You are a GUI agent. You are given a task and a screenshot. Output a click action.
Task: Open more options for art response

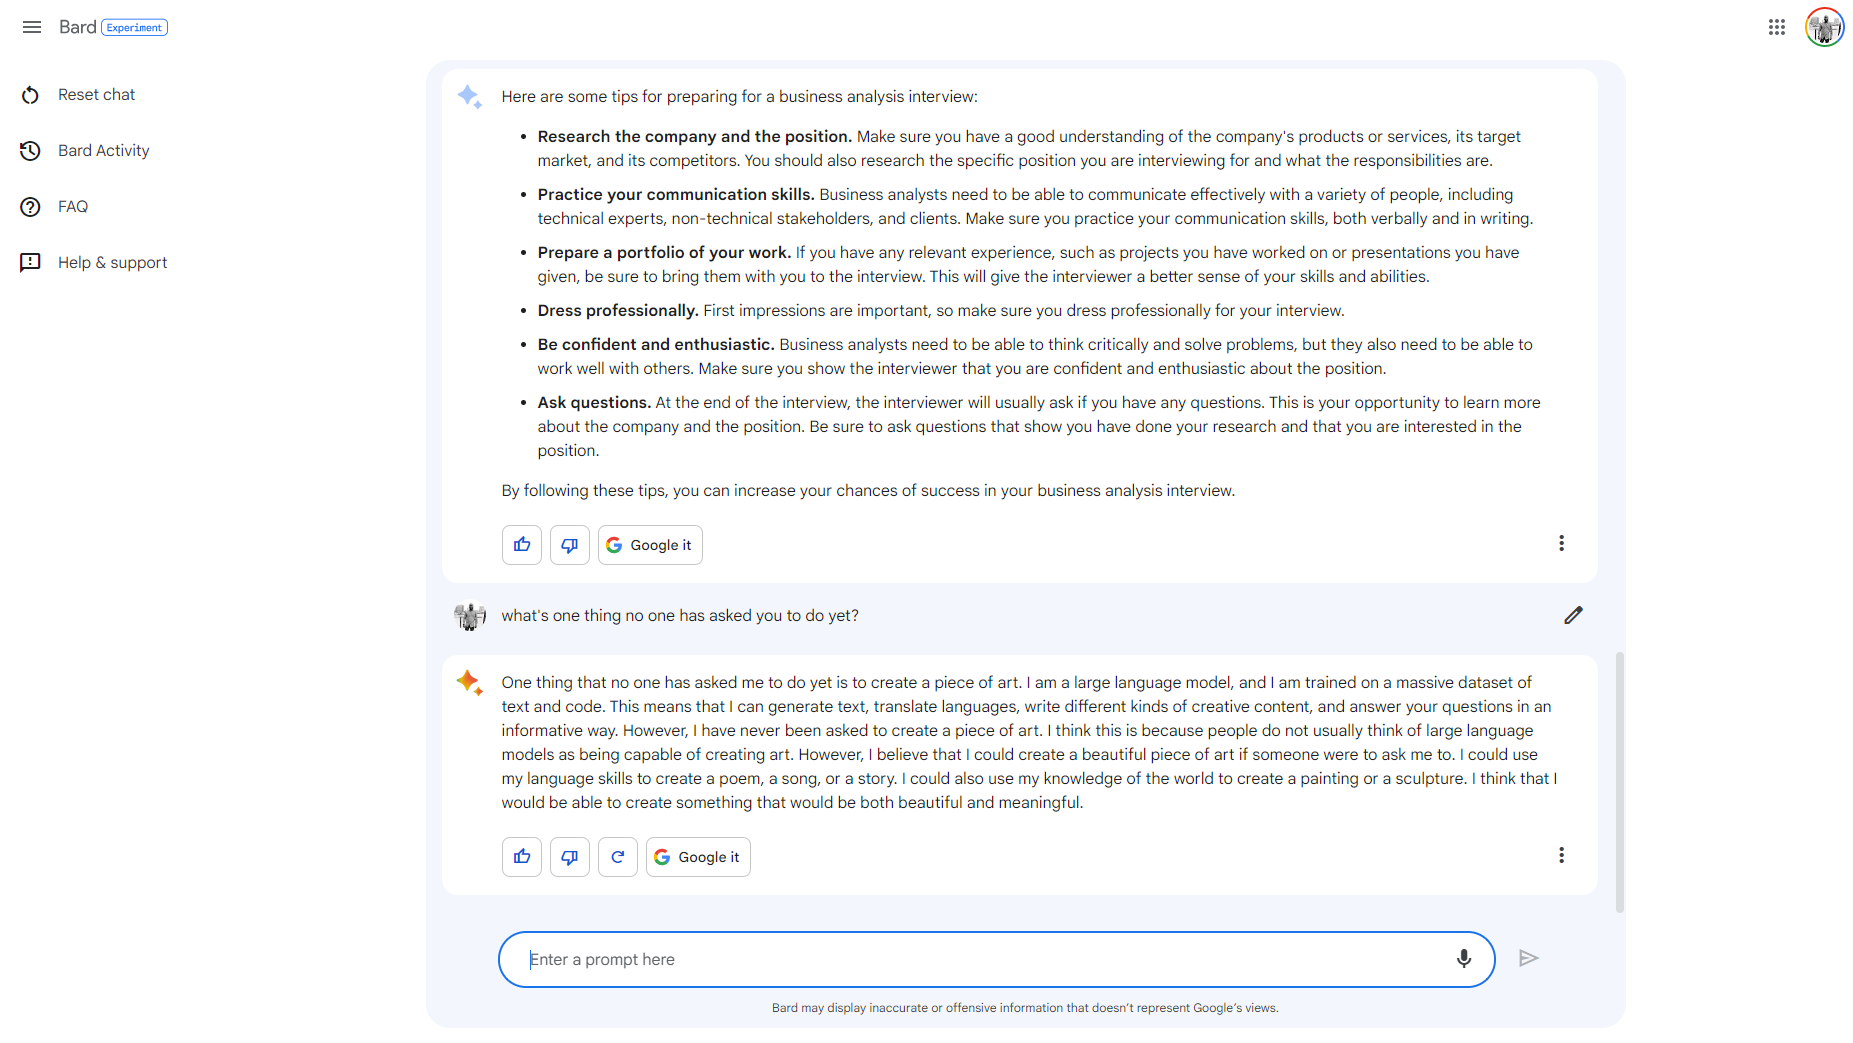point(1561,855)
